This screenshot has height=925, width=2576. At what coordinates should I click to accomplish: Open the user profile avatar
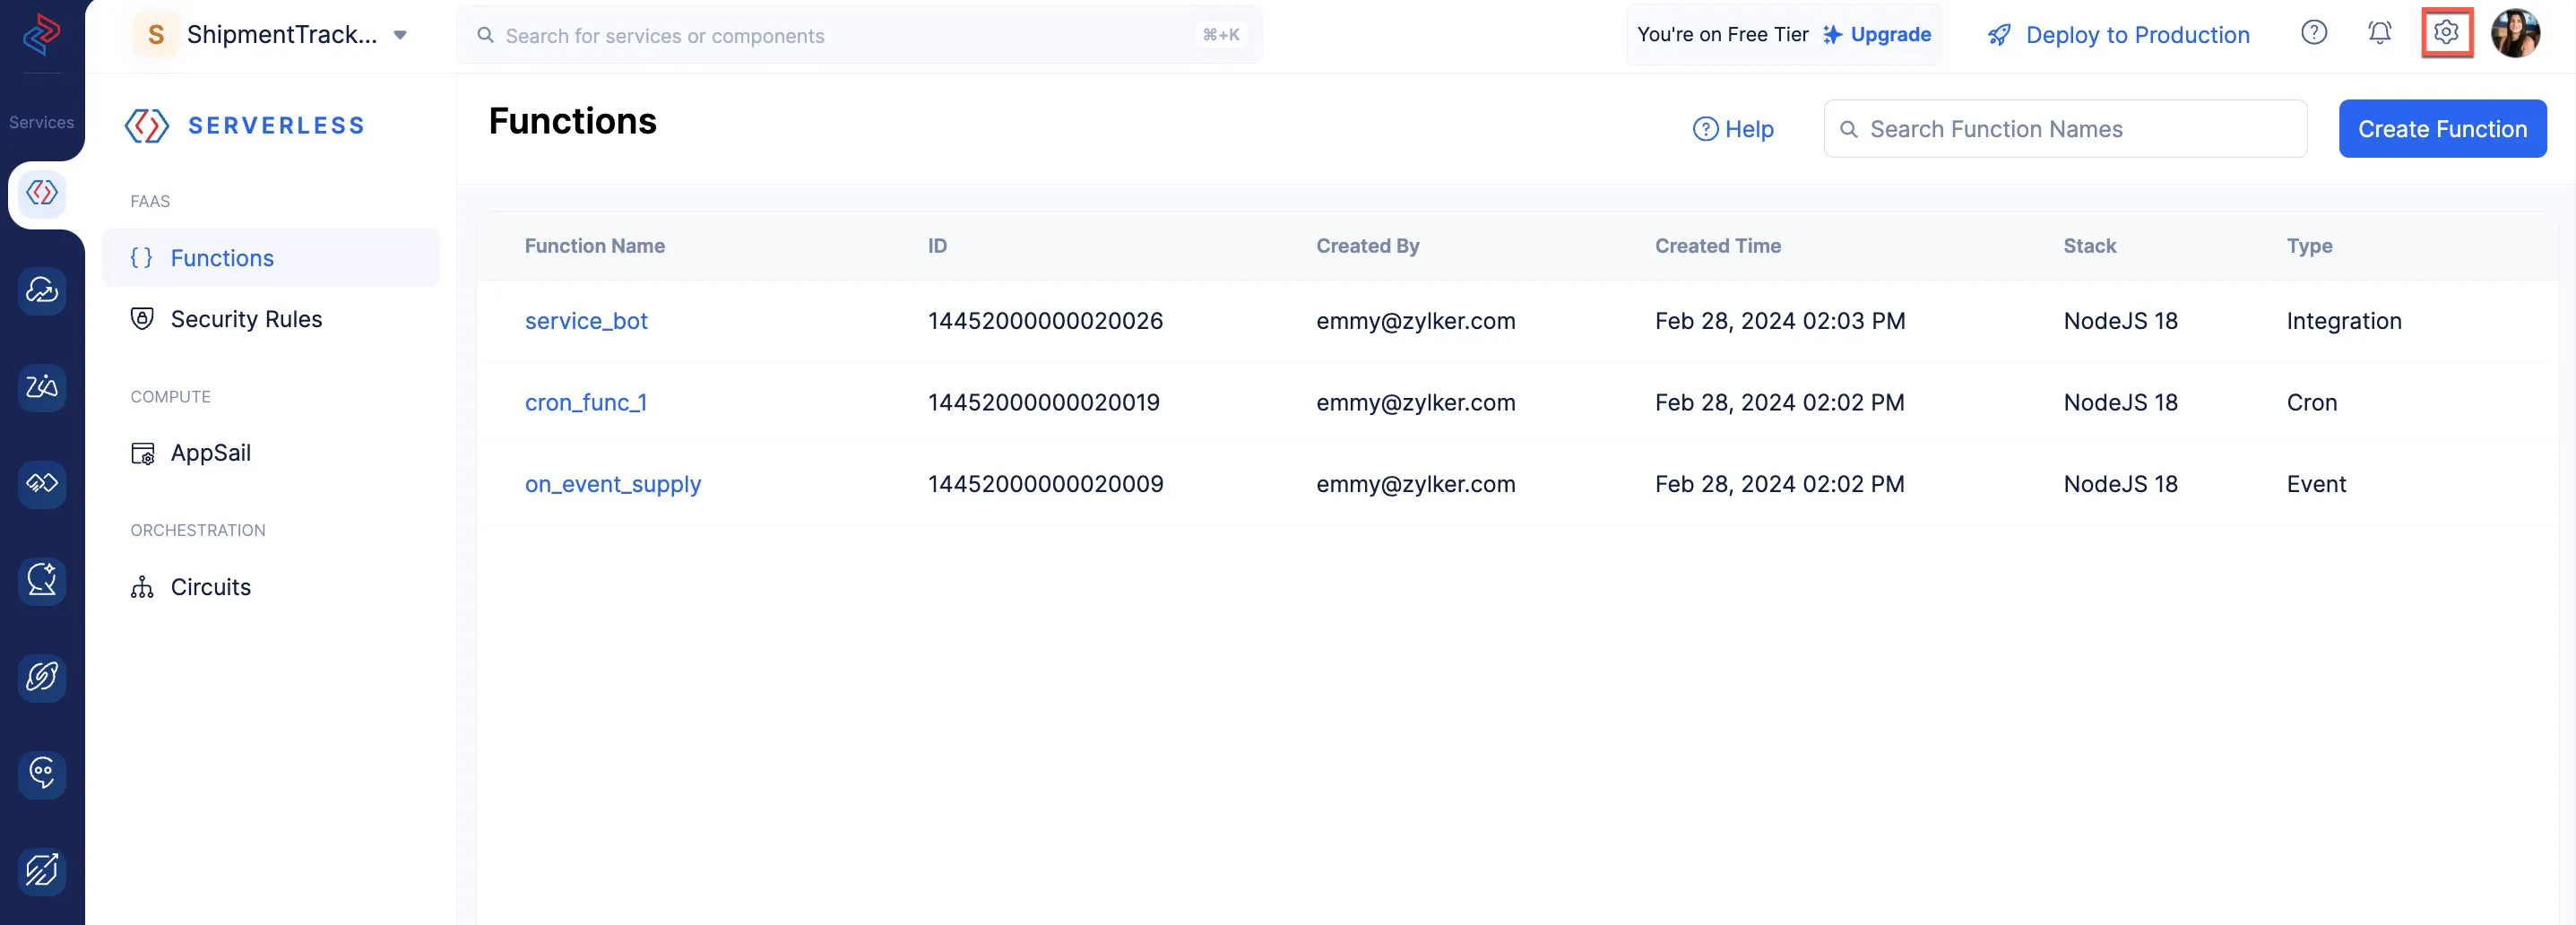pyautogui.click(x=2515, y=34)
